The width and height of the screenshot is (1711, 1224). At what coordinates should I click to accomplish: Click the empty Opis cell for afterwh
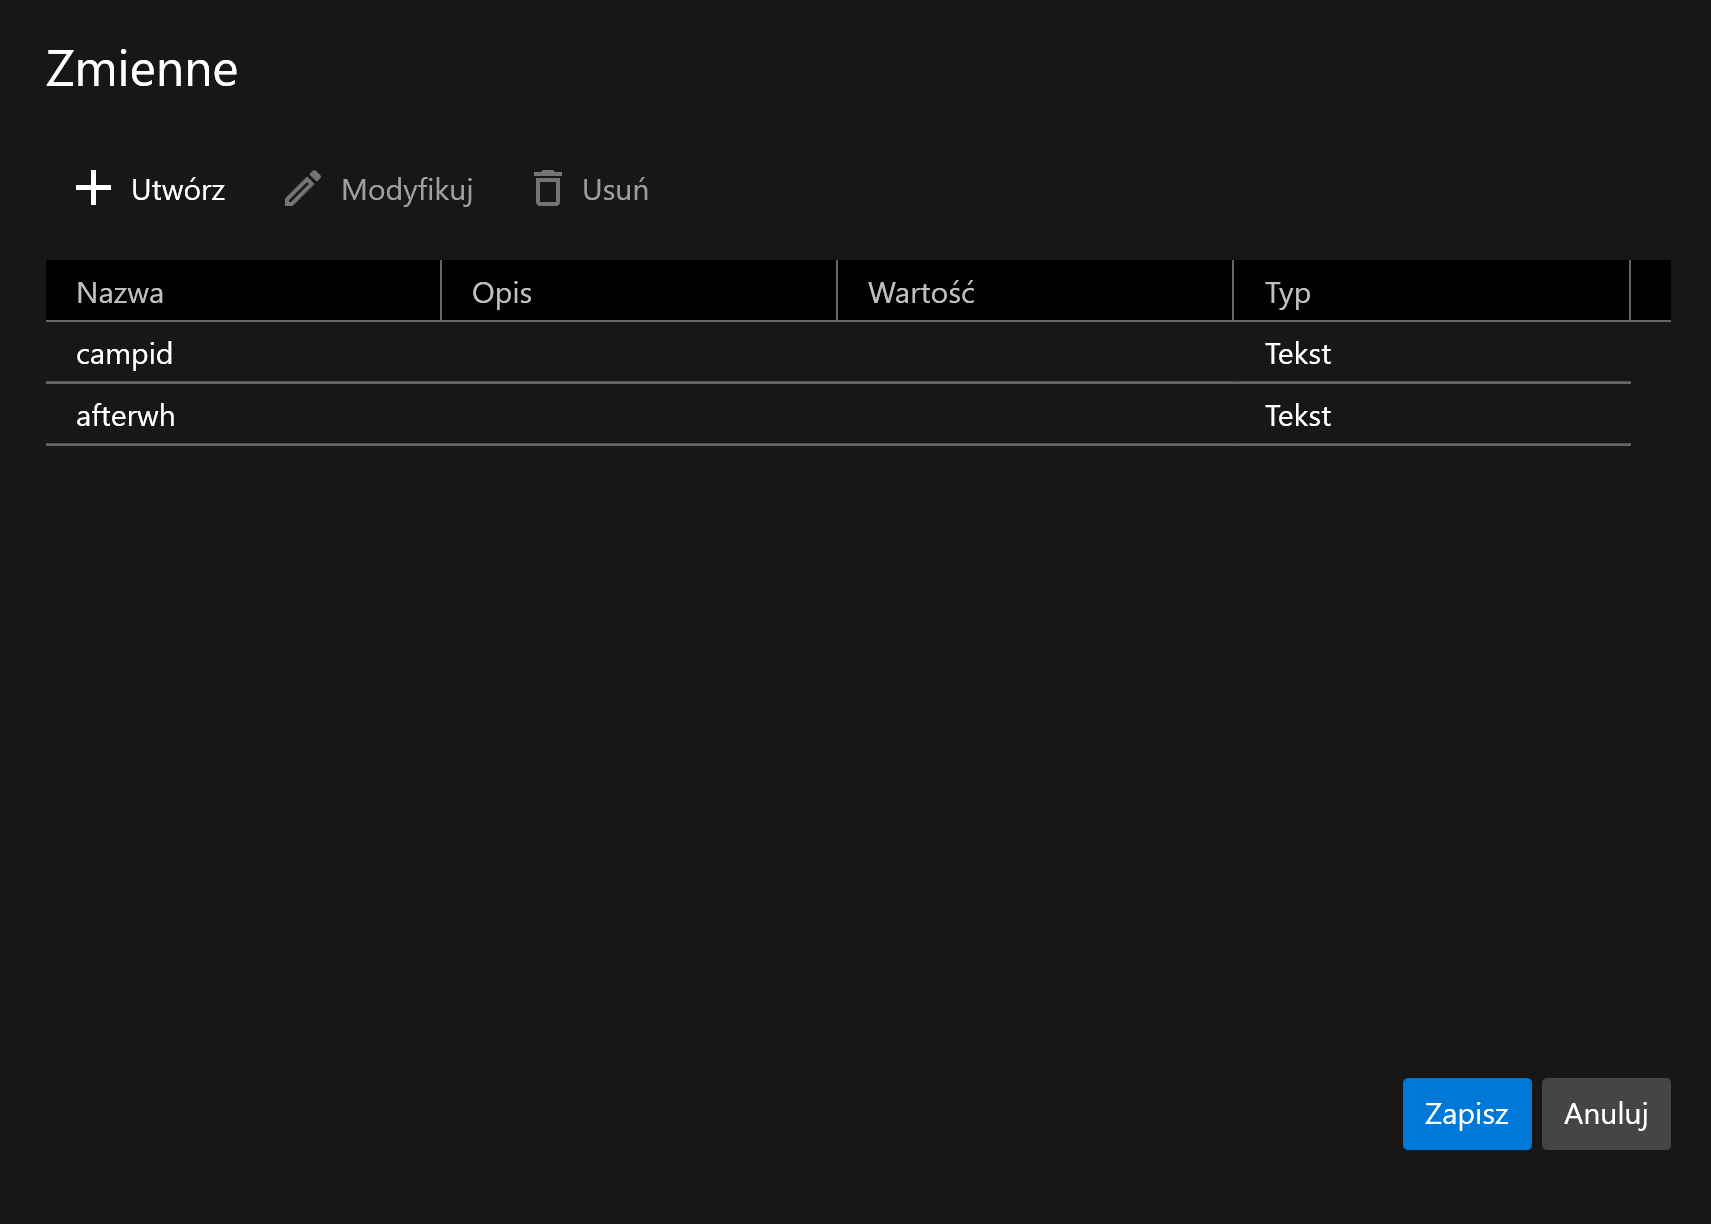[638, 415]
